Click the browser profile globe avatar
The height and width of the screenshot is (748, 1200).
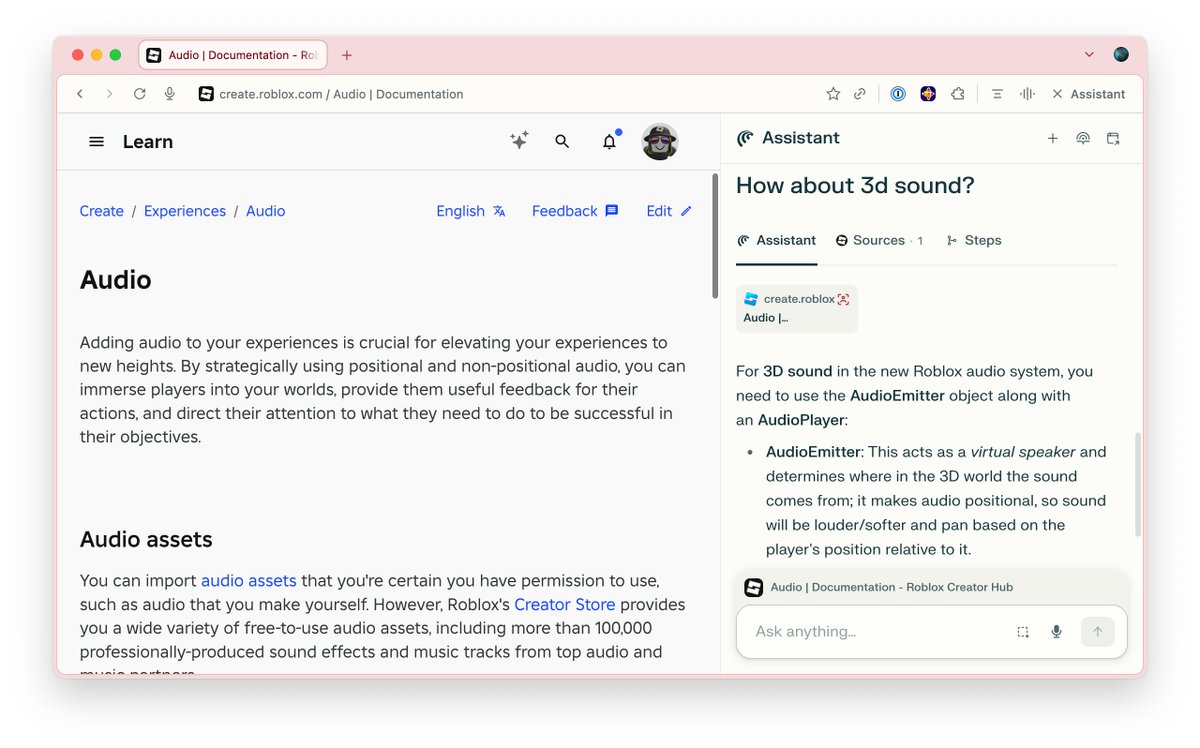pyautogui.click(x=1121, y=55)
